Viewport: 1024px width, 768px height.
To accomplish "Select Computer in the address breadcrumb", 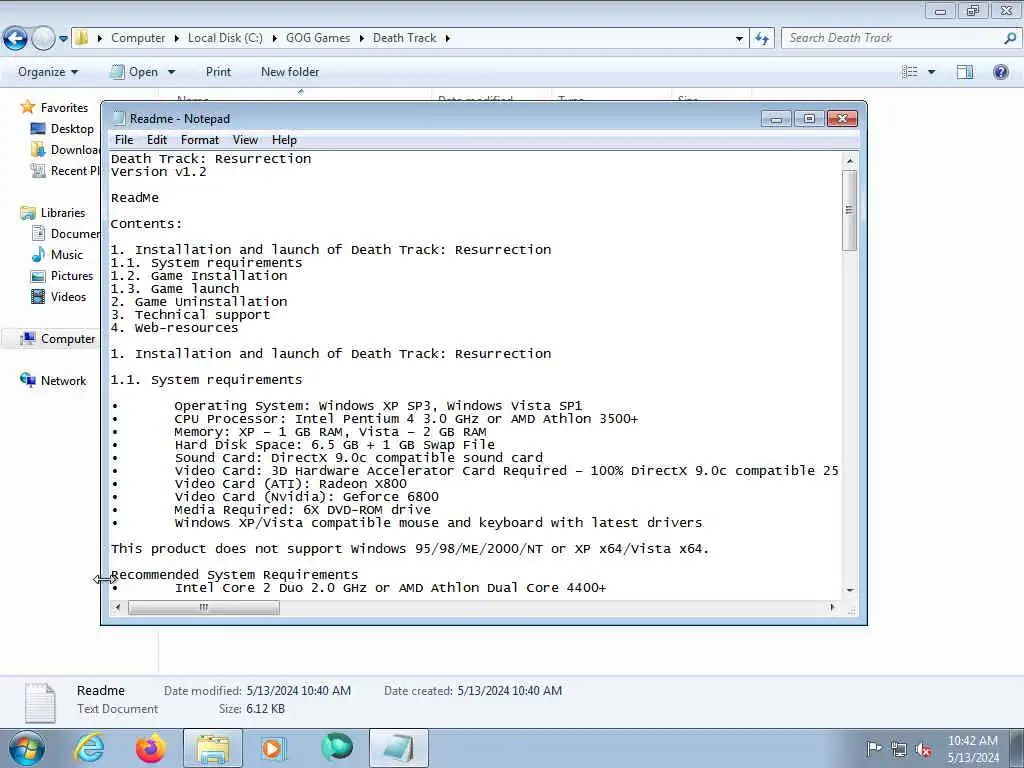I will (x=138, y=38).
